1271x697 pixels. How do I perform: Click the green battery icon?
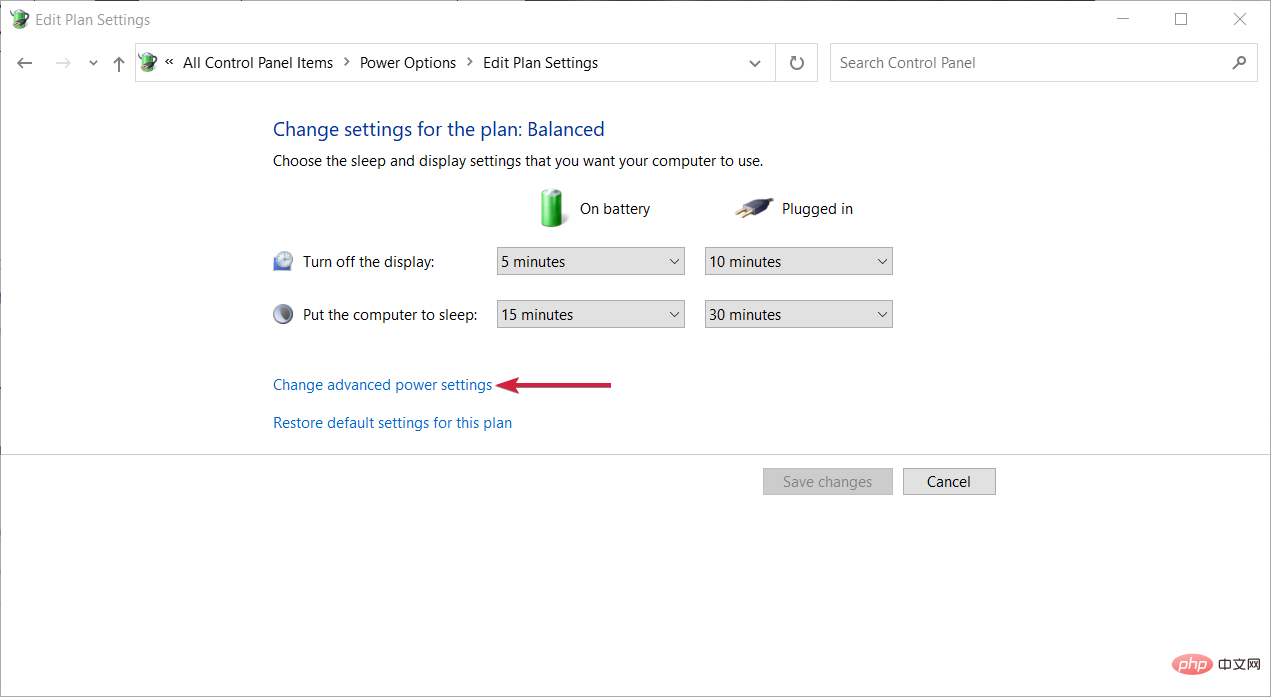551,208
